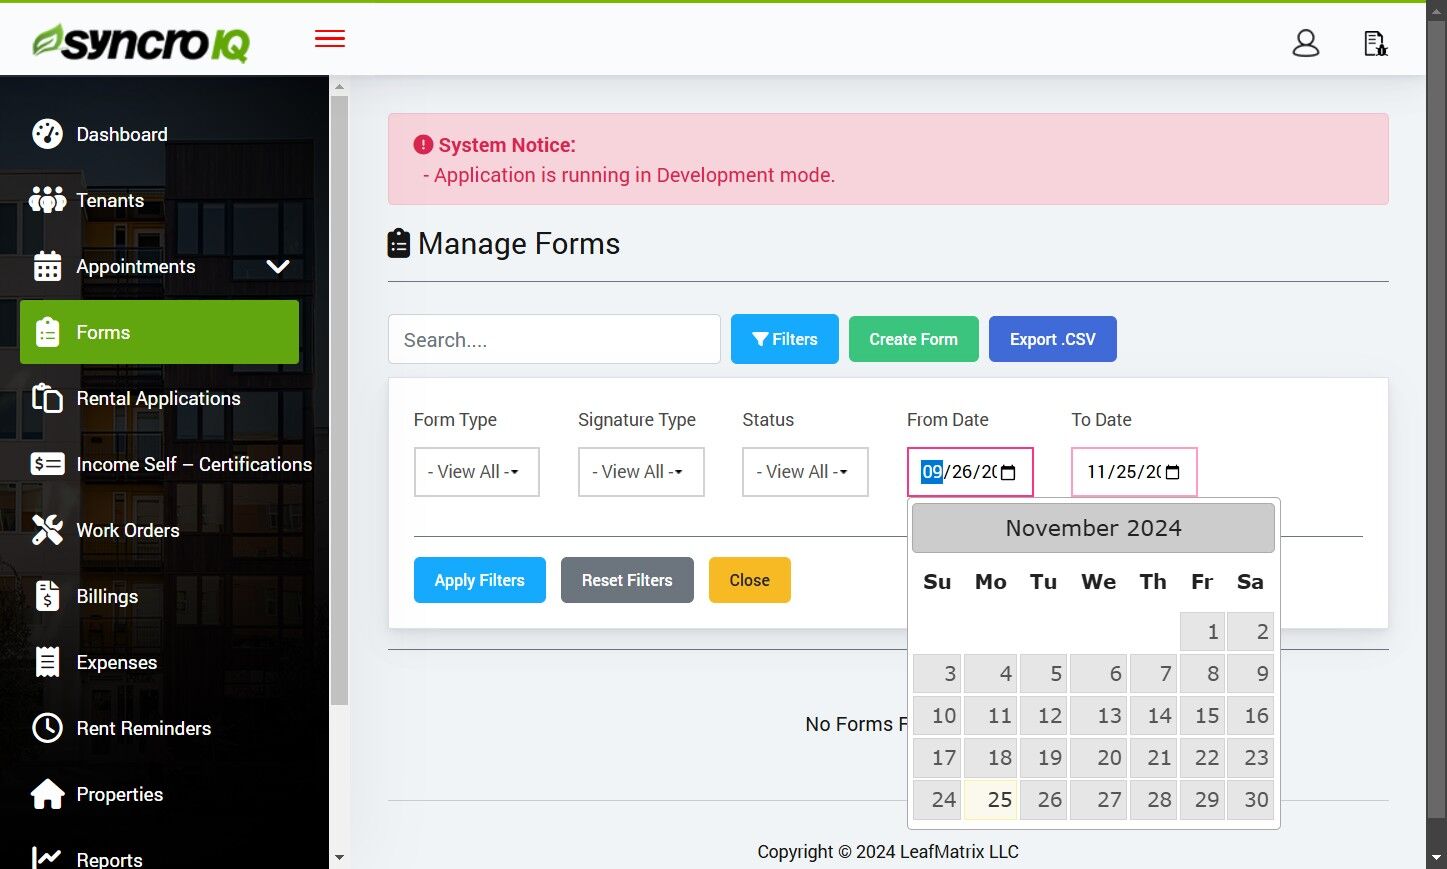Open the hamburger menu toggle

point(329,39)
